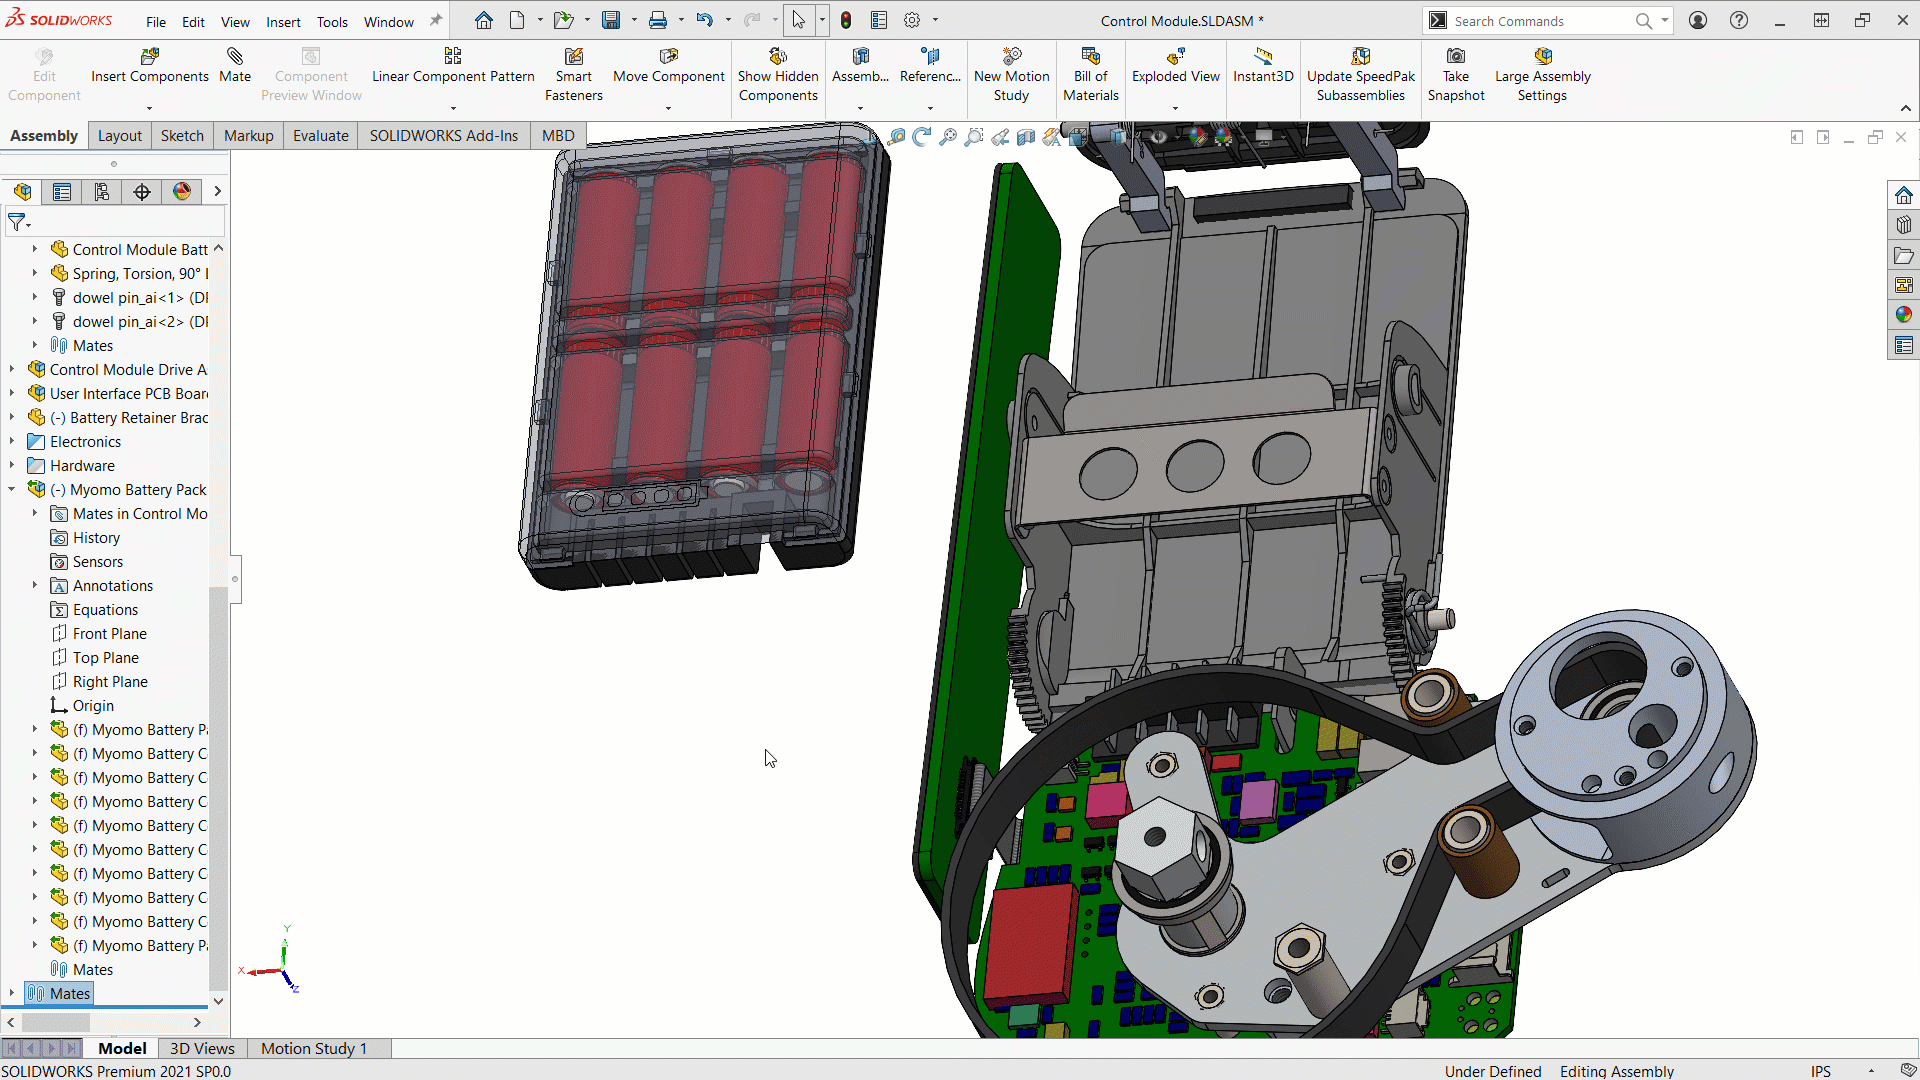The image size is (1920, 1080).
Task: Expand the Myomo Battery Pack node
Action: click(11, 489)
